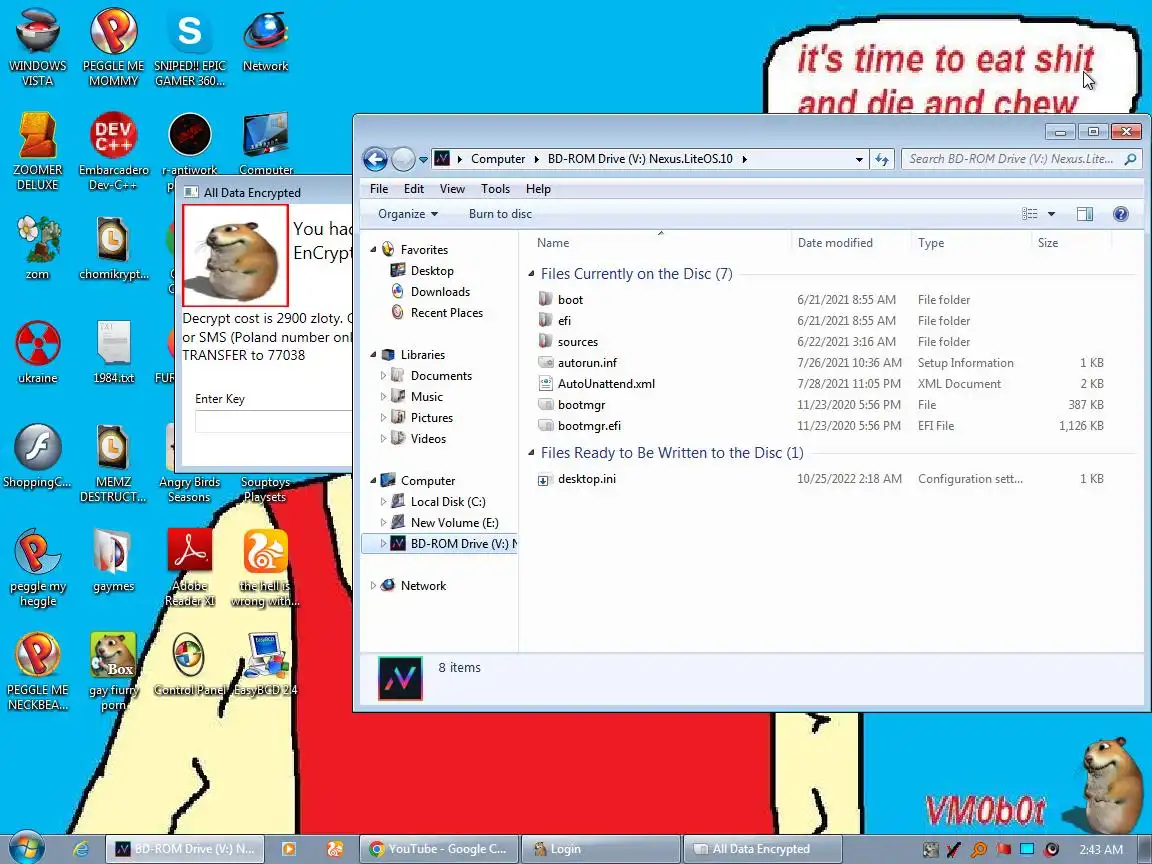Launch PEGGLE ME NECKBEA... icon
The width and height of the screenshot is (1152, 864).
point(37,672)
